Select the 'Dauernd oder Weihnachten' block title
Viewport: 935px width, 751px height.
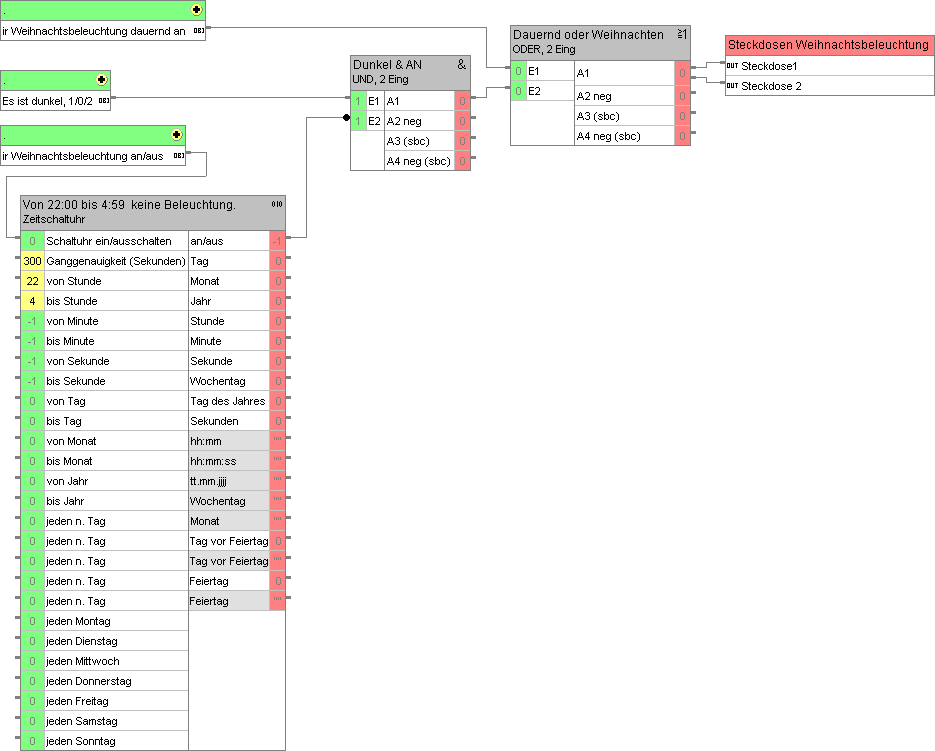point(588,35)
